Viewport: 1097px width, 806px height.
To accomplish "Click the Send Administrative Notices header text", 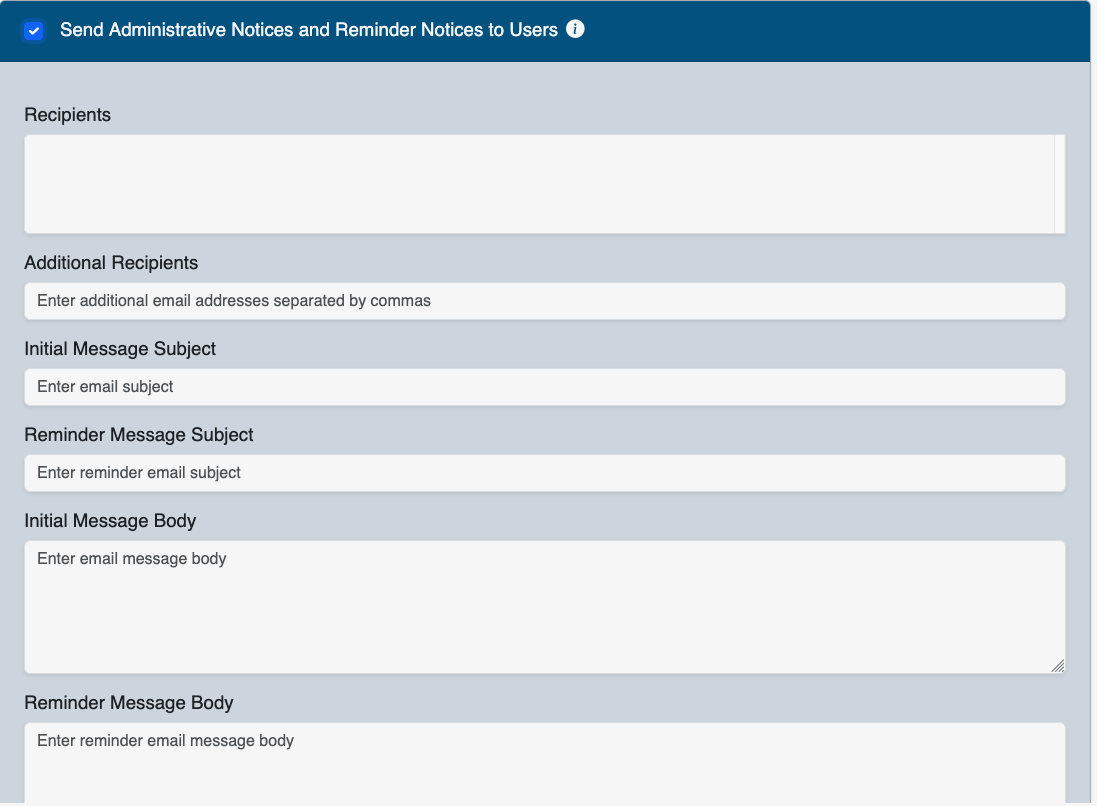I will point(308,30).
